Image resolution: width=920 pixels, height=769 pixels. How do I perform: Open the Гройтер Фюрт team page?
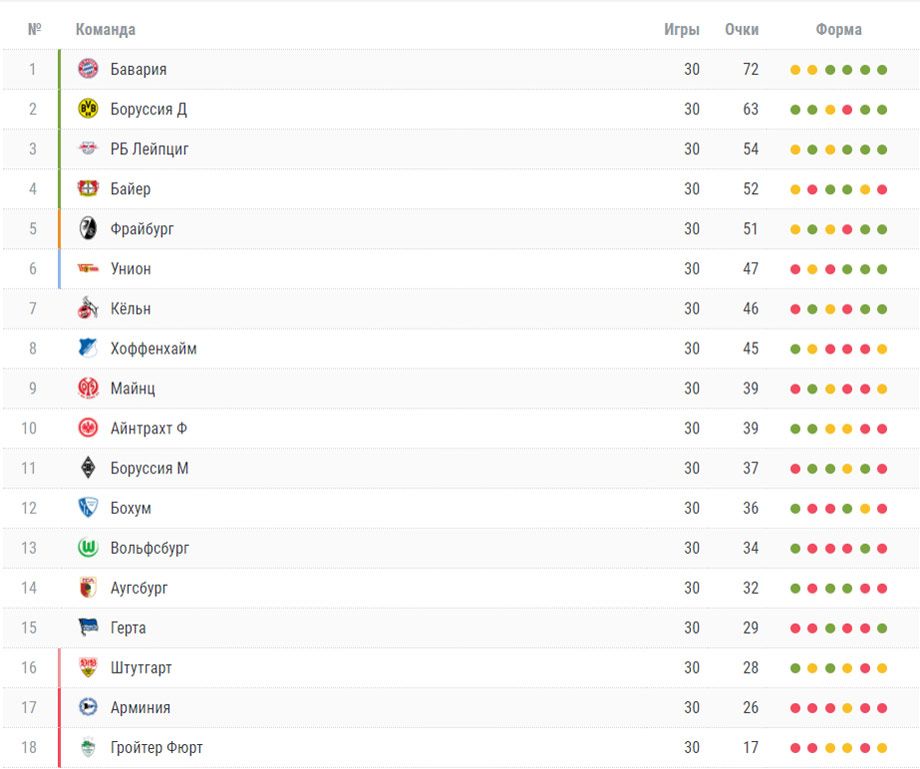157,747
